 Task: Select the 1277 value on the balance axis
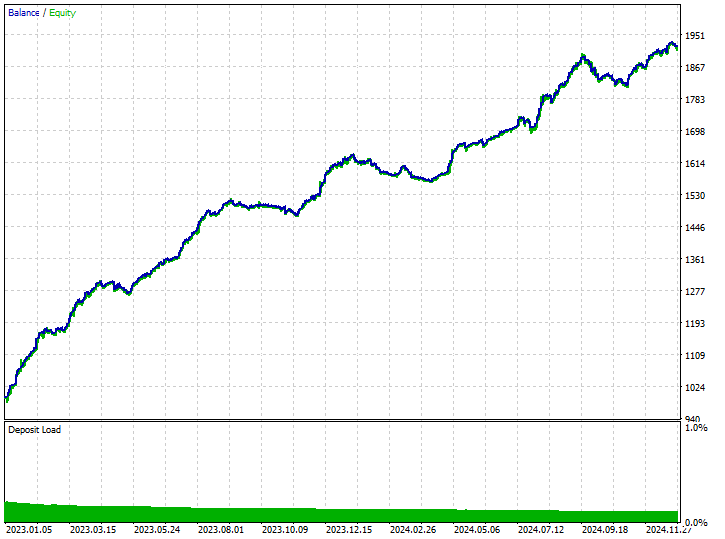(695, 292)
